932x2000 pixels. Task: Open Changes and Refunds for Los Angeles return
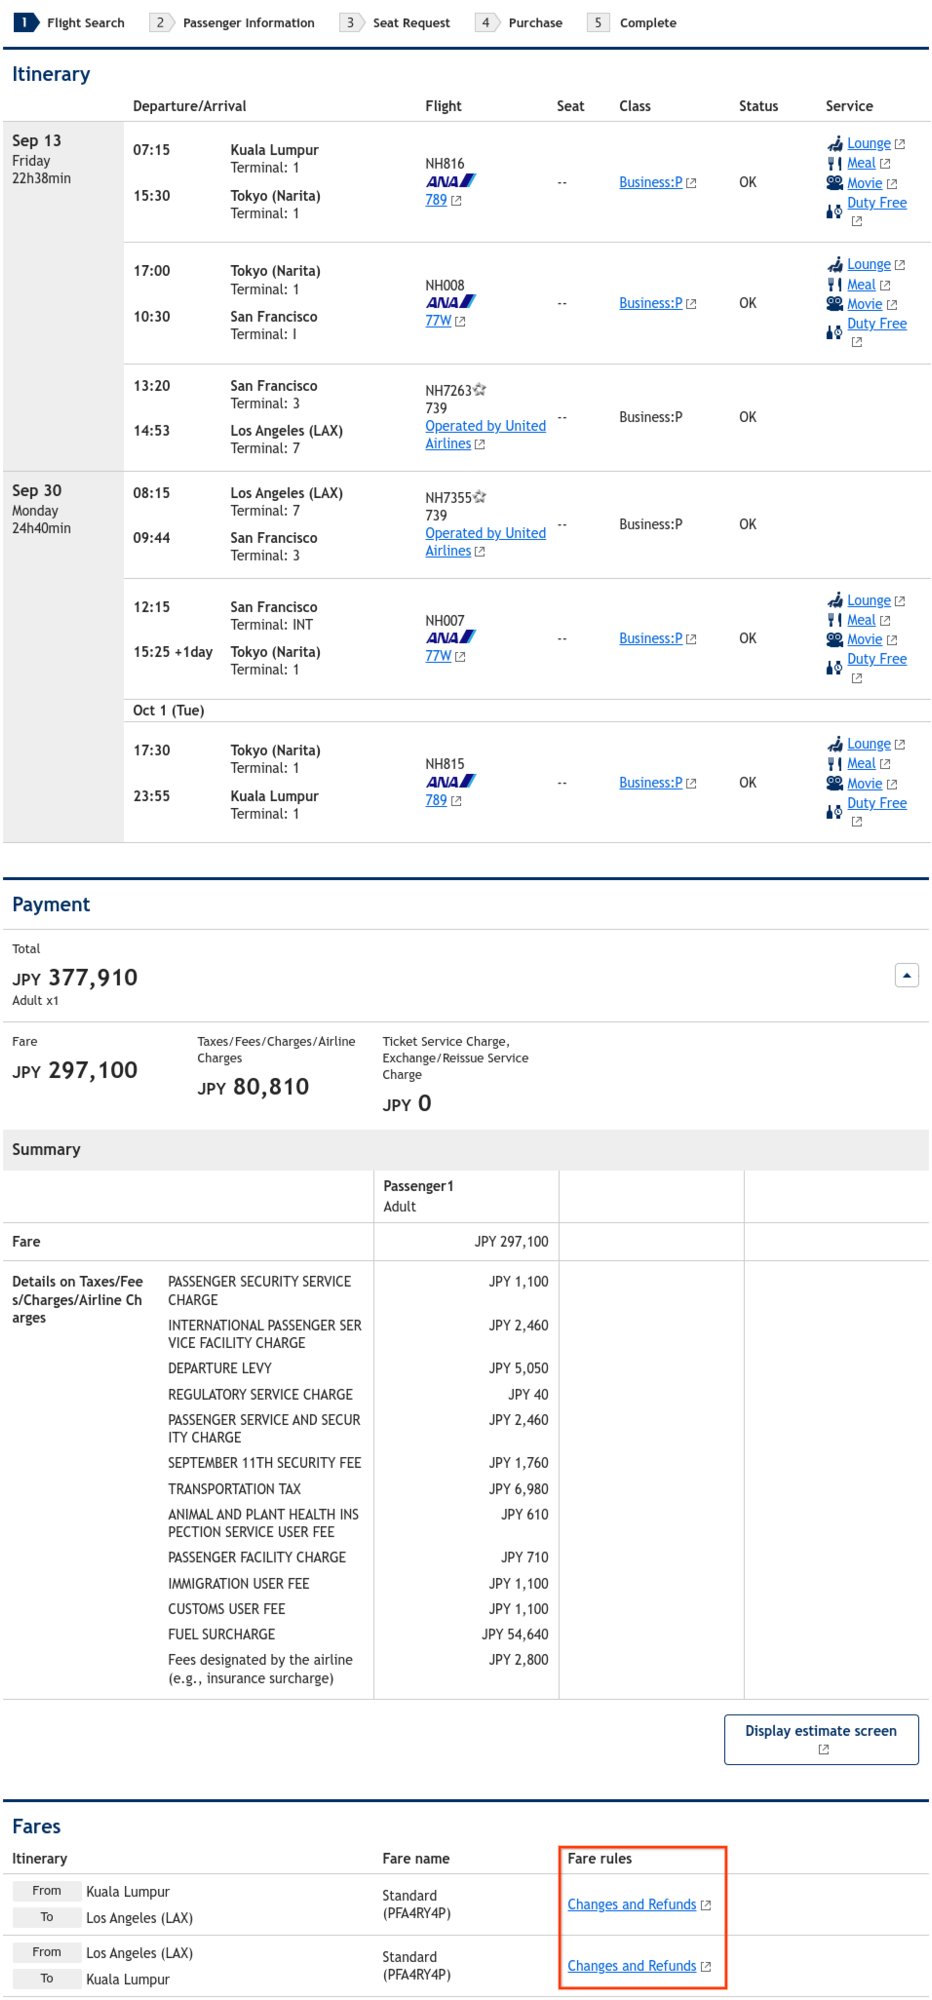point(632,1966)
